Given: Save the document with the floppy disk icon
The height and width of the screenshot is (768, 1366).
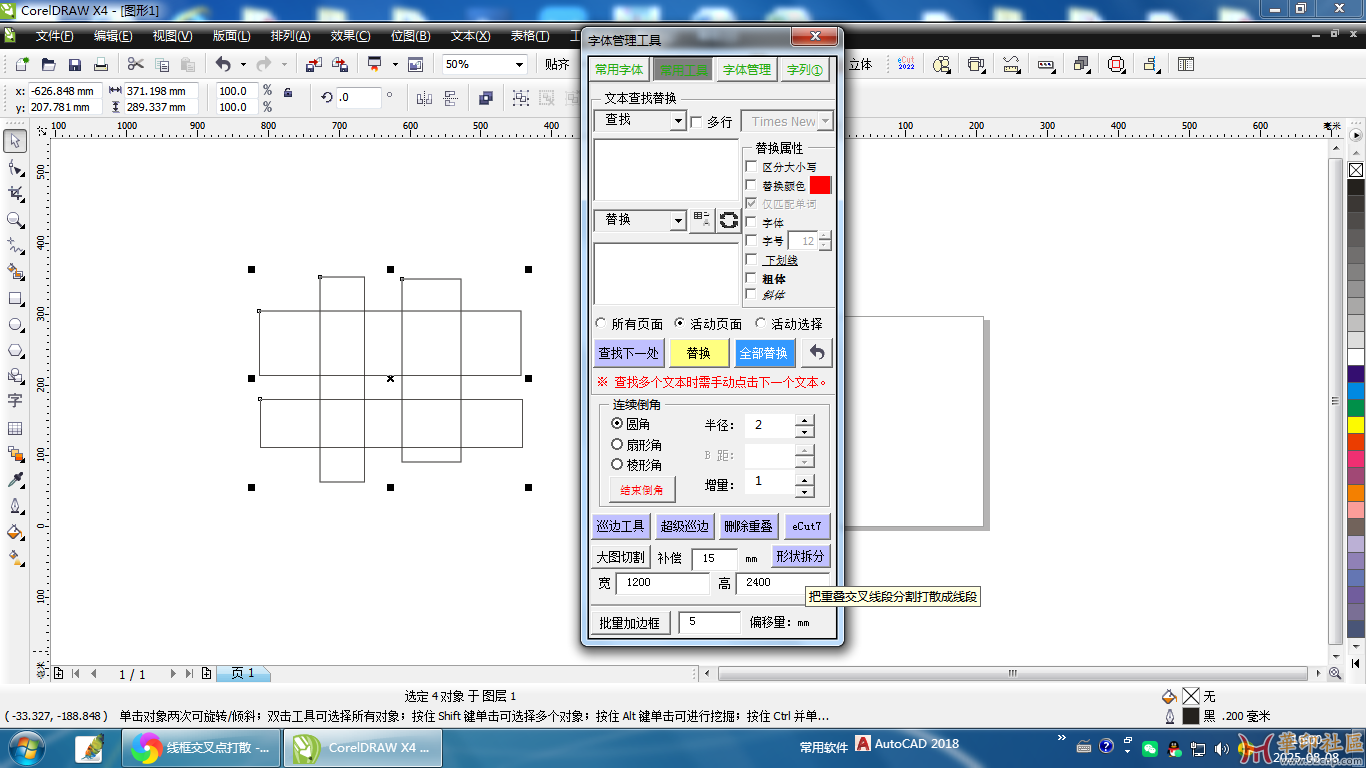Looking at the screenshot, I should coord(75,64).
